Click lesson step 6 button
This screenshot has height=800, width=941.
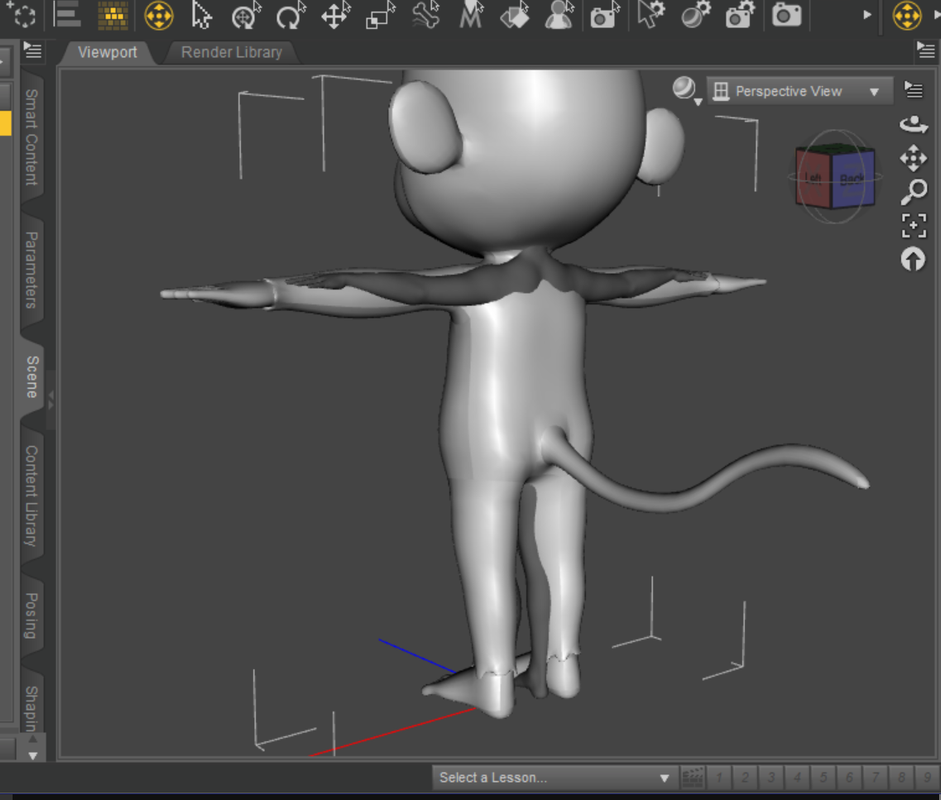coord(849,778)
